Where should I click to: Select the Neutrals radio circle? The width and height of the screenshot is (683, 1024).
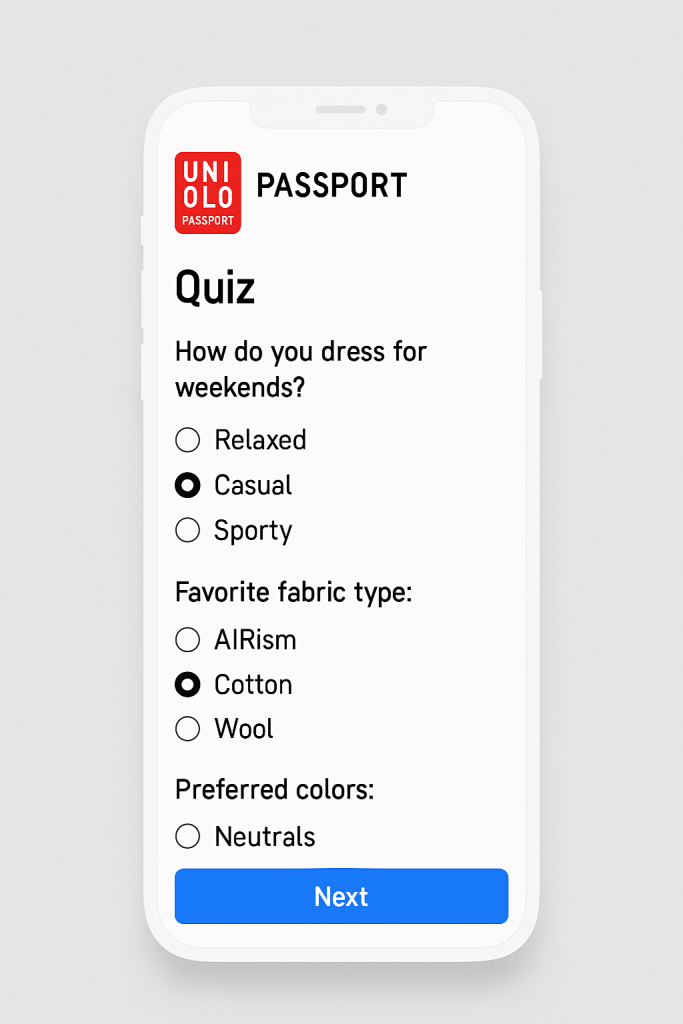click(187, 836)
